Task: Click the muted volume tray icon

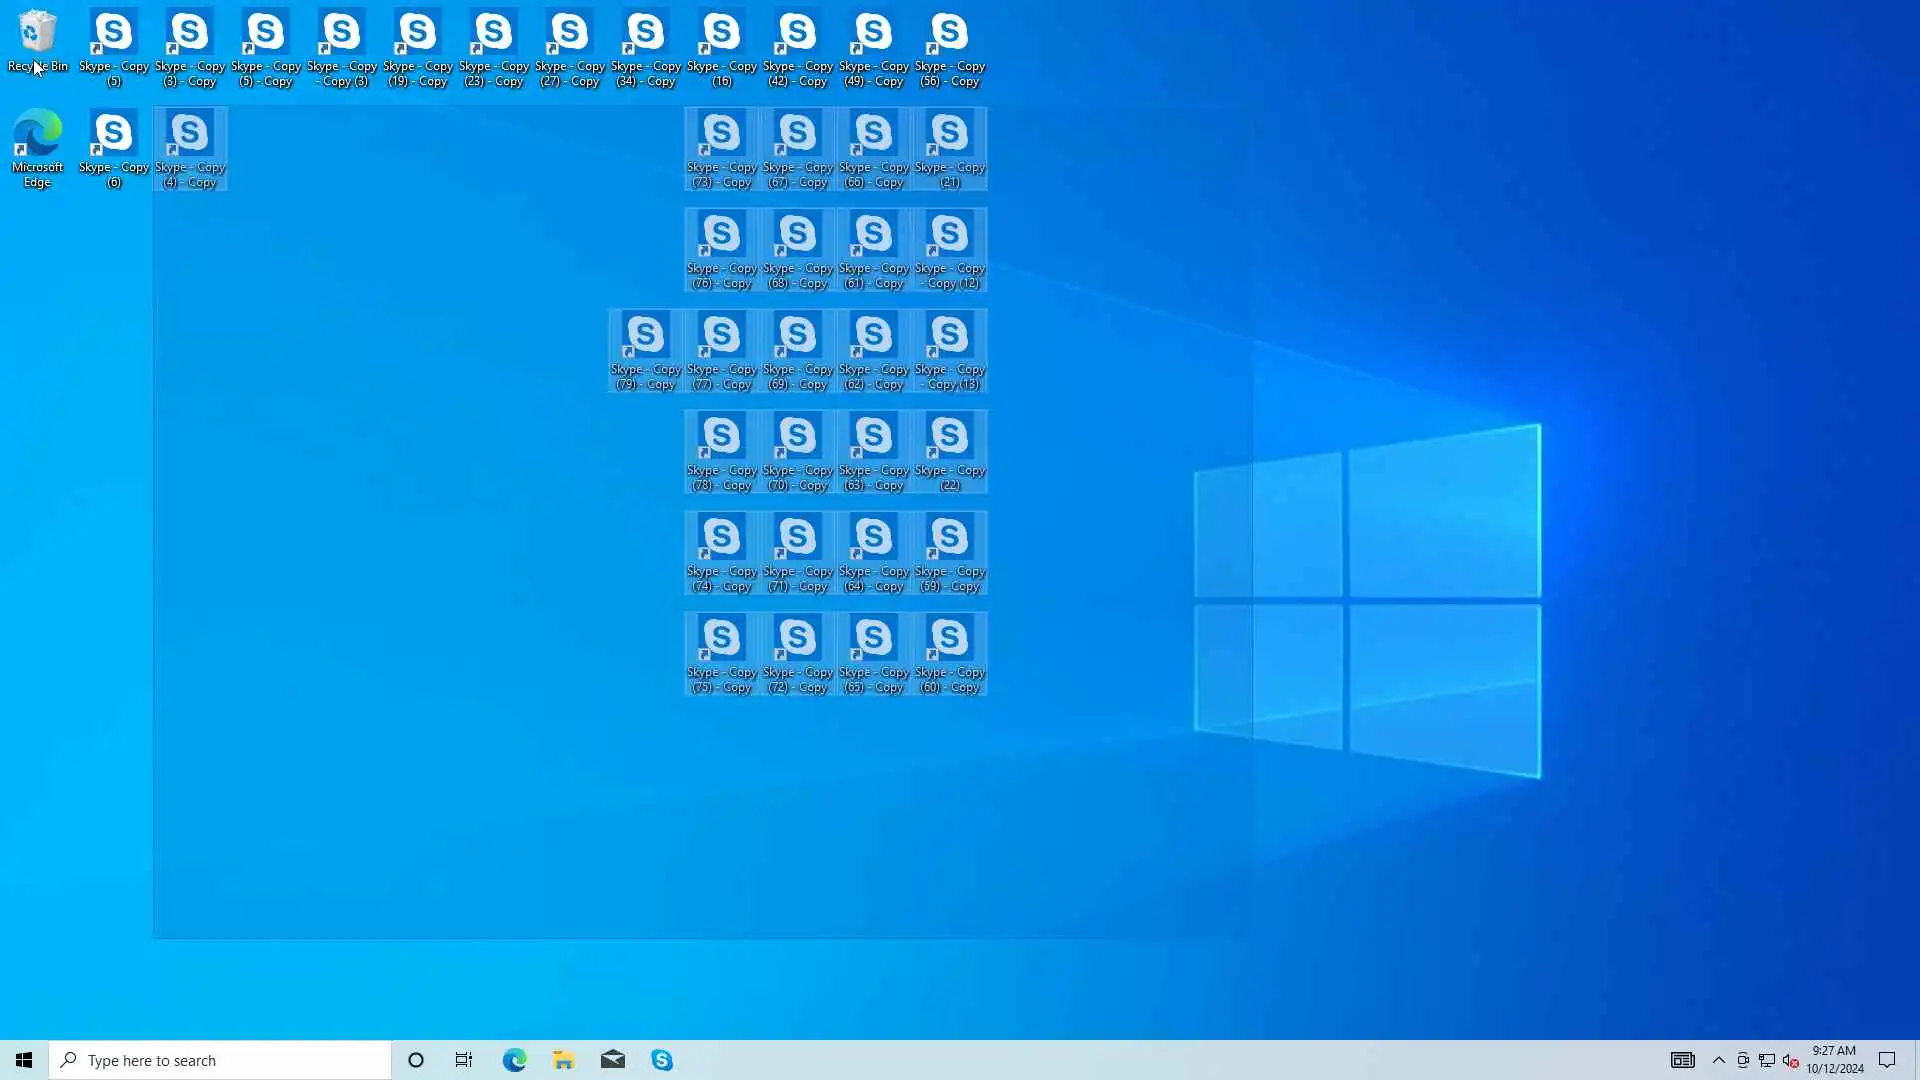Action: 1790,1060
